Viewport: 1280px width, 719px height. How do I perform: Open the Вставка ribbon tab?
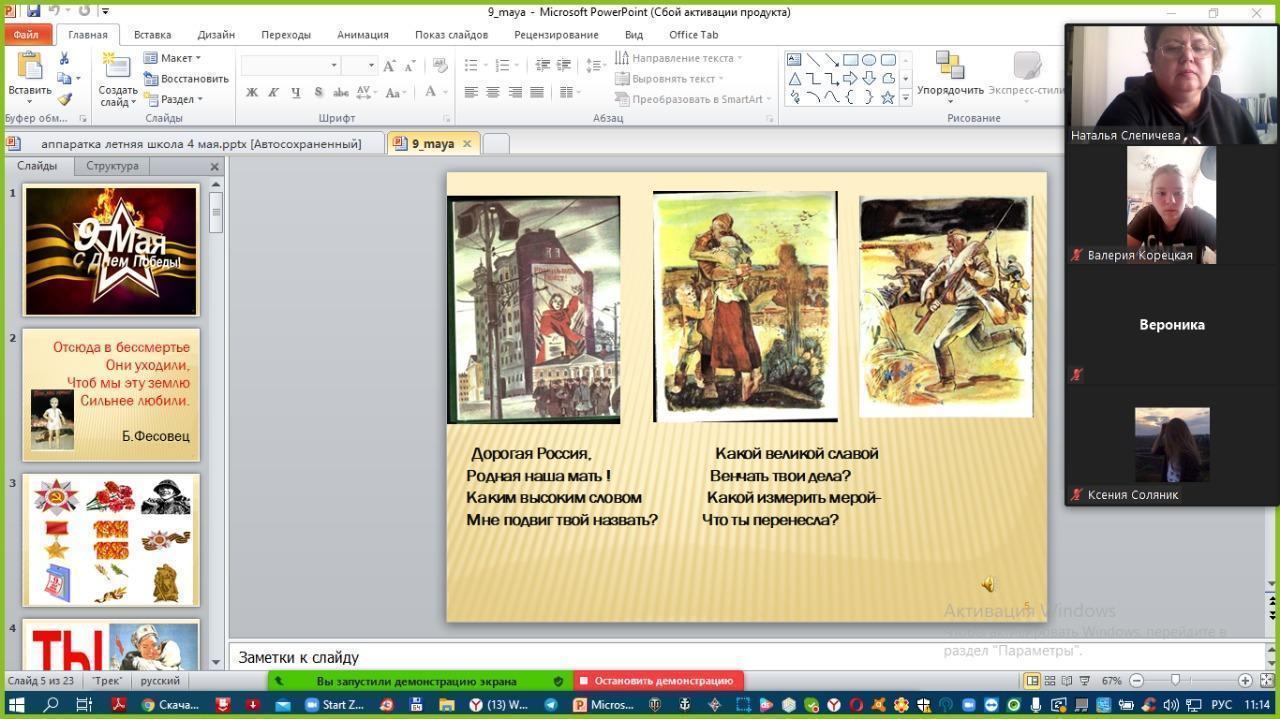[x=152, y=34]
